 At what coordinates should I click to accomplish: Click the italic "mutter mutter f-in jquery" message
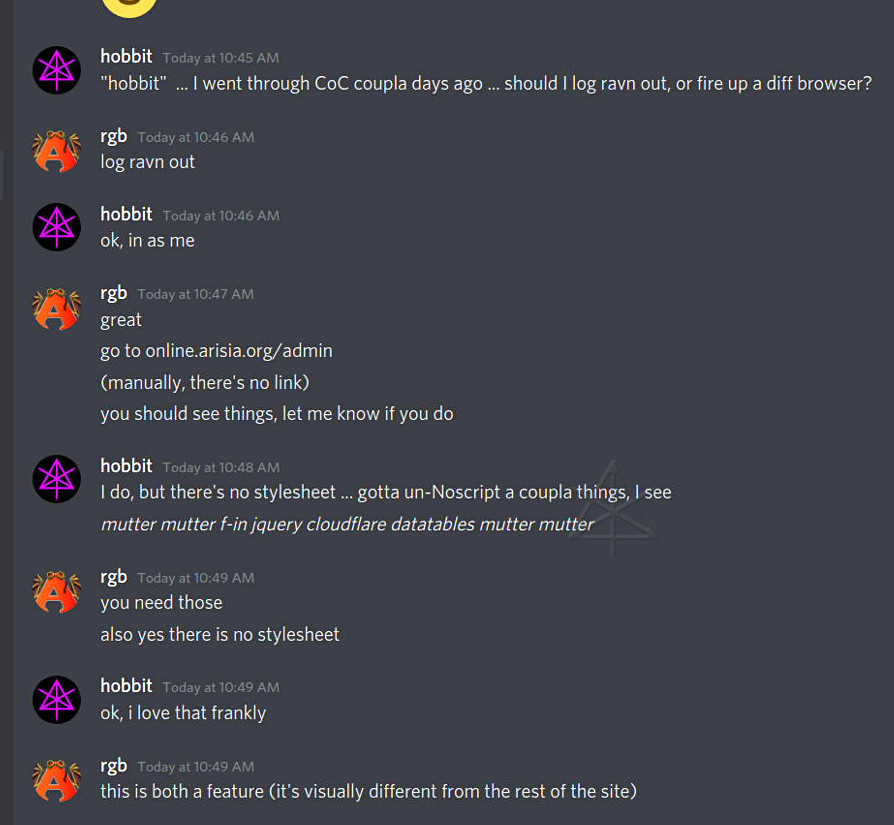pyautogui.click(x=347, y=524)
